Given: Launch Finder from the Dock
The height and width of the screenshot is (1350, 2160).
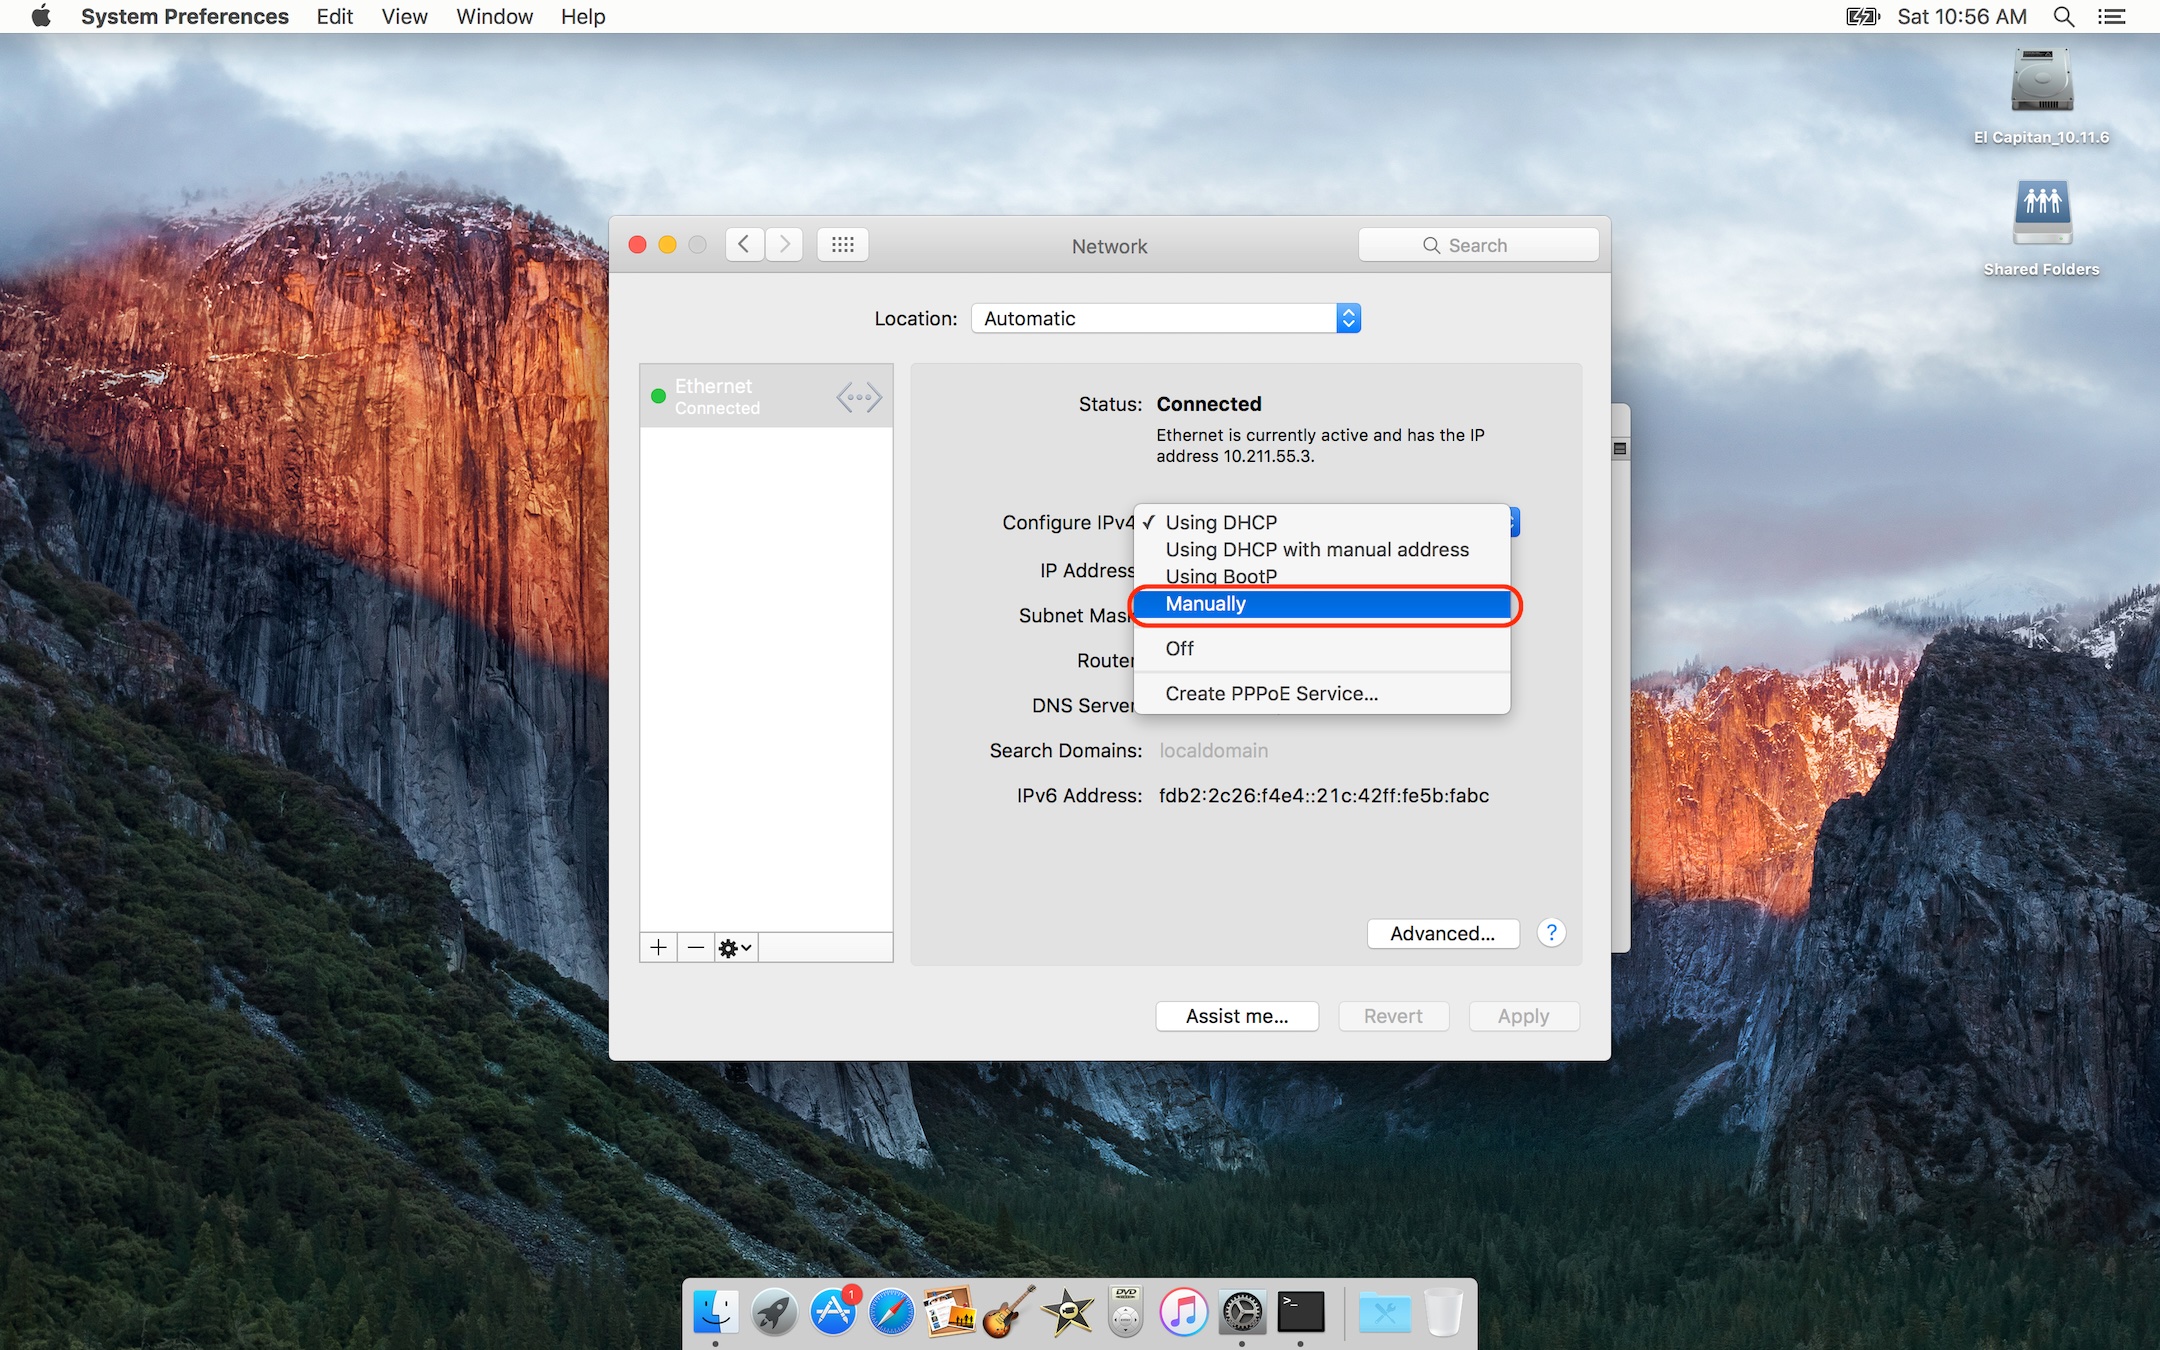Looking at the screenshot, I should [x=716, y=1312].
